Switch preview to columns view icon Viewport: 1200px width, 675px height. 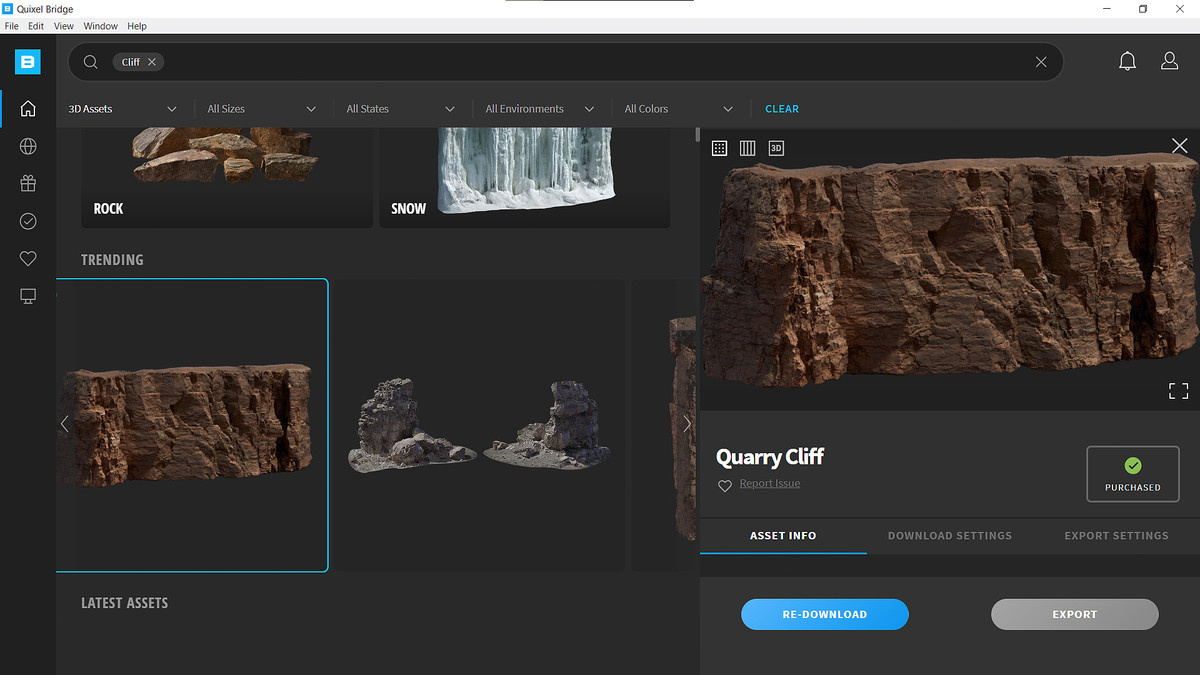(x=747, y=148)
